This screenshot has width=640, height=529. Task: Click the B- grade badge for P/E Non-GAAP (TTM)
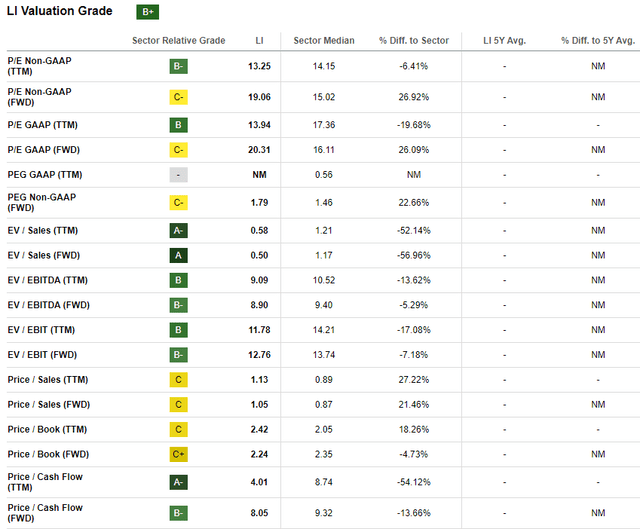pos(178,66)
